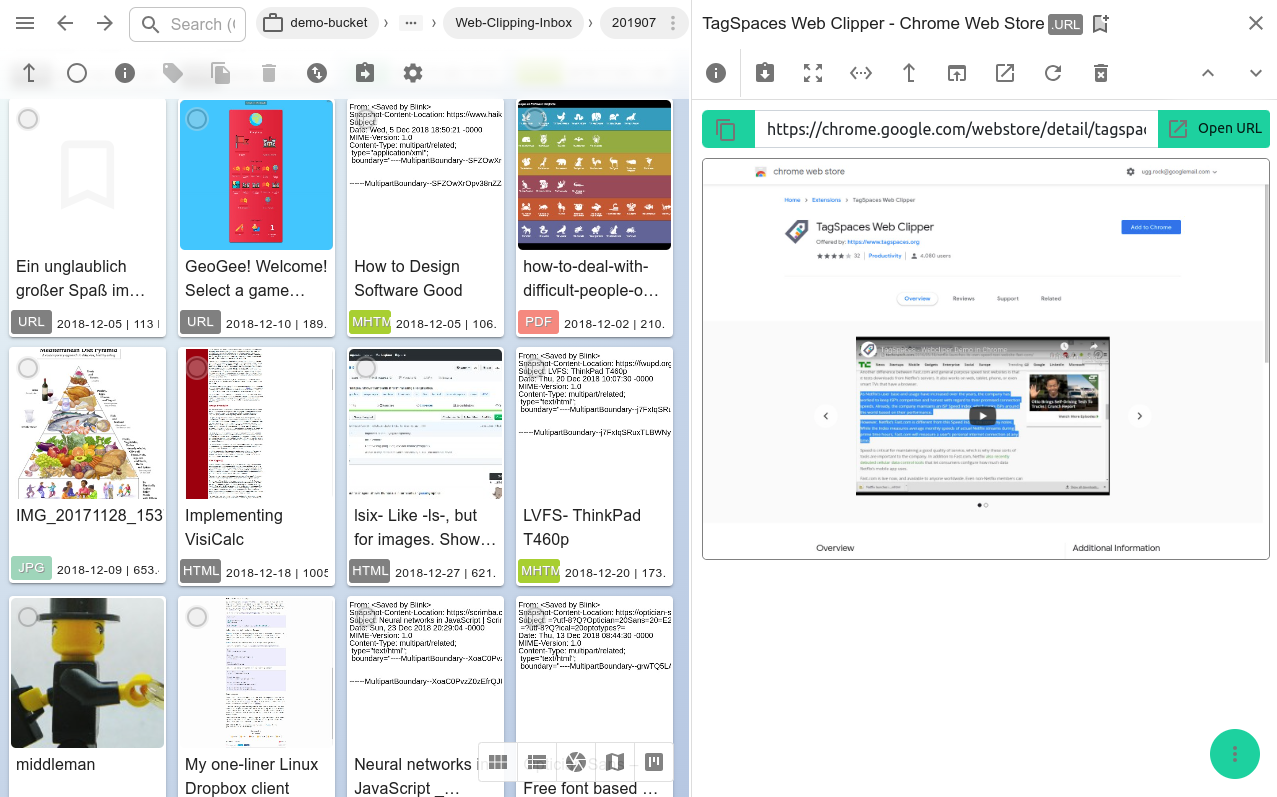Click the Open URL button
Screen dimensions: 1277x797
coord(1214,129)
